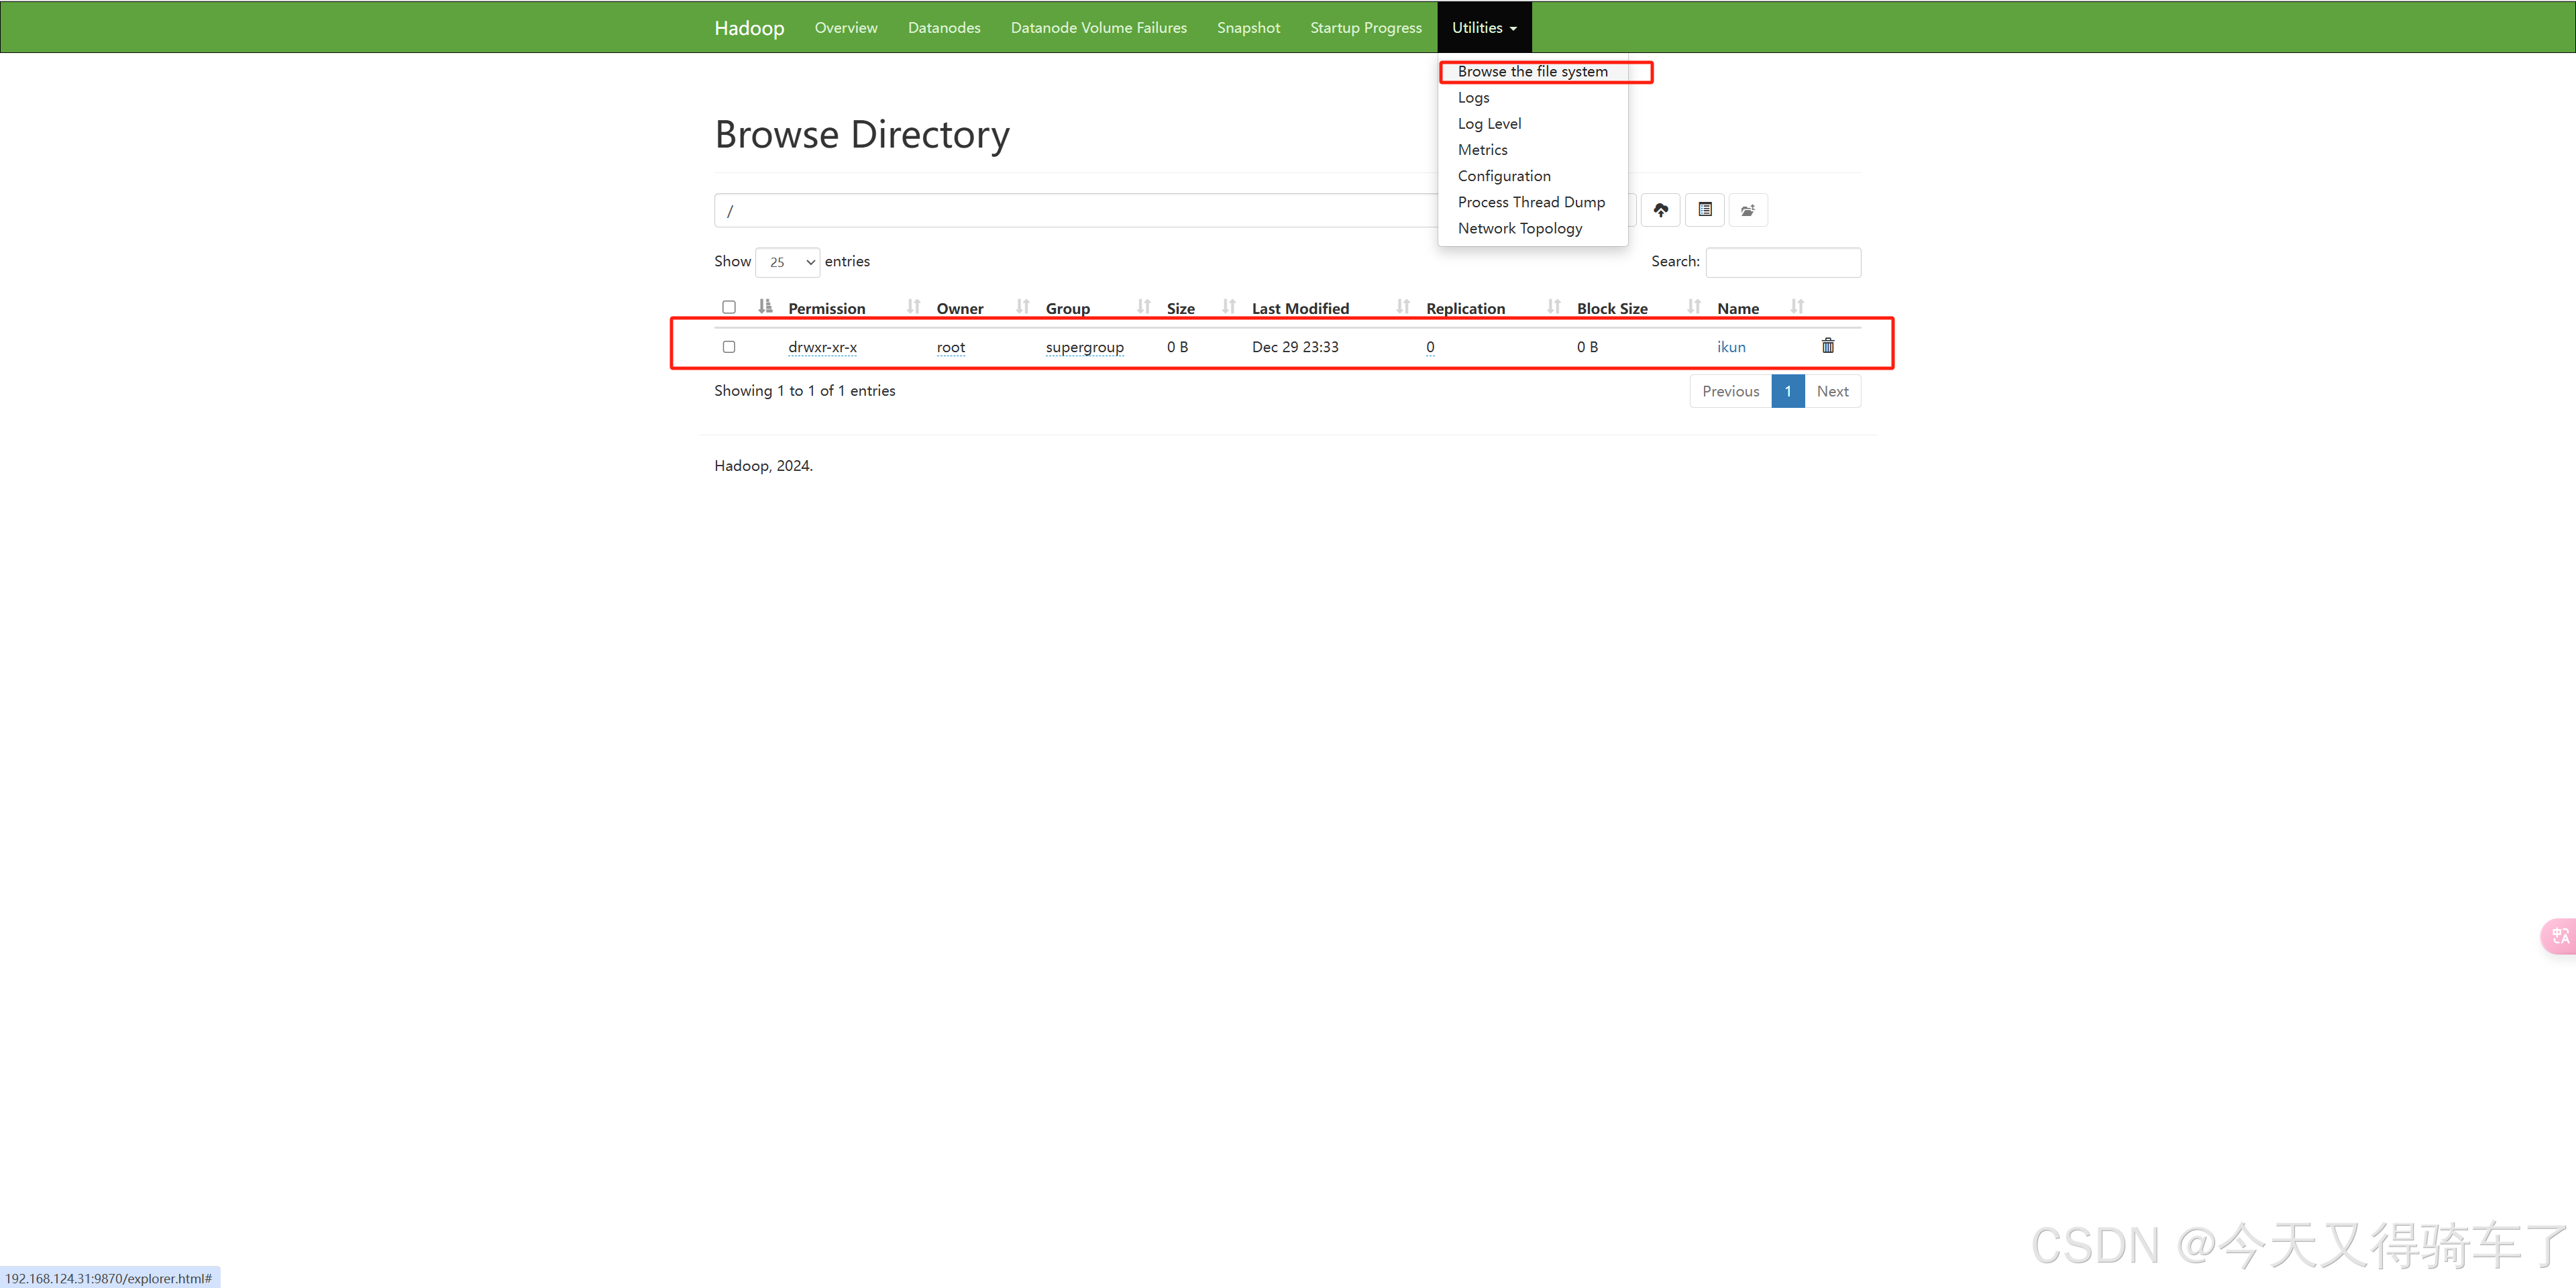
Task: Click the sort arrows after Name column
Action: pyautogui.click(x=1797, y=307)
